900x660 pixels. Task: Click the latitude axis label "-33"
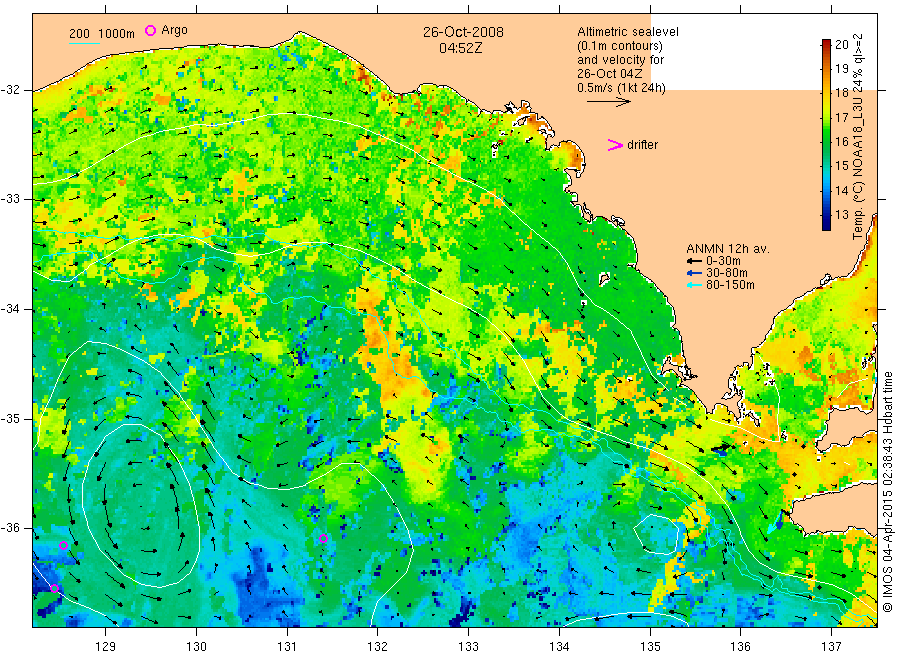pos(11,199)
